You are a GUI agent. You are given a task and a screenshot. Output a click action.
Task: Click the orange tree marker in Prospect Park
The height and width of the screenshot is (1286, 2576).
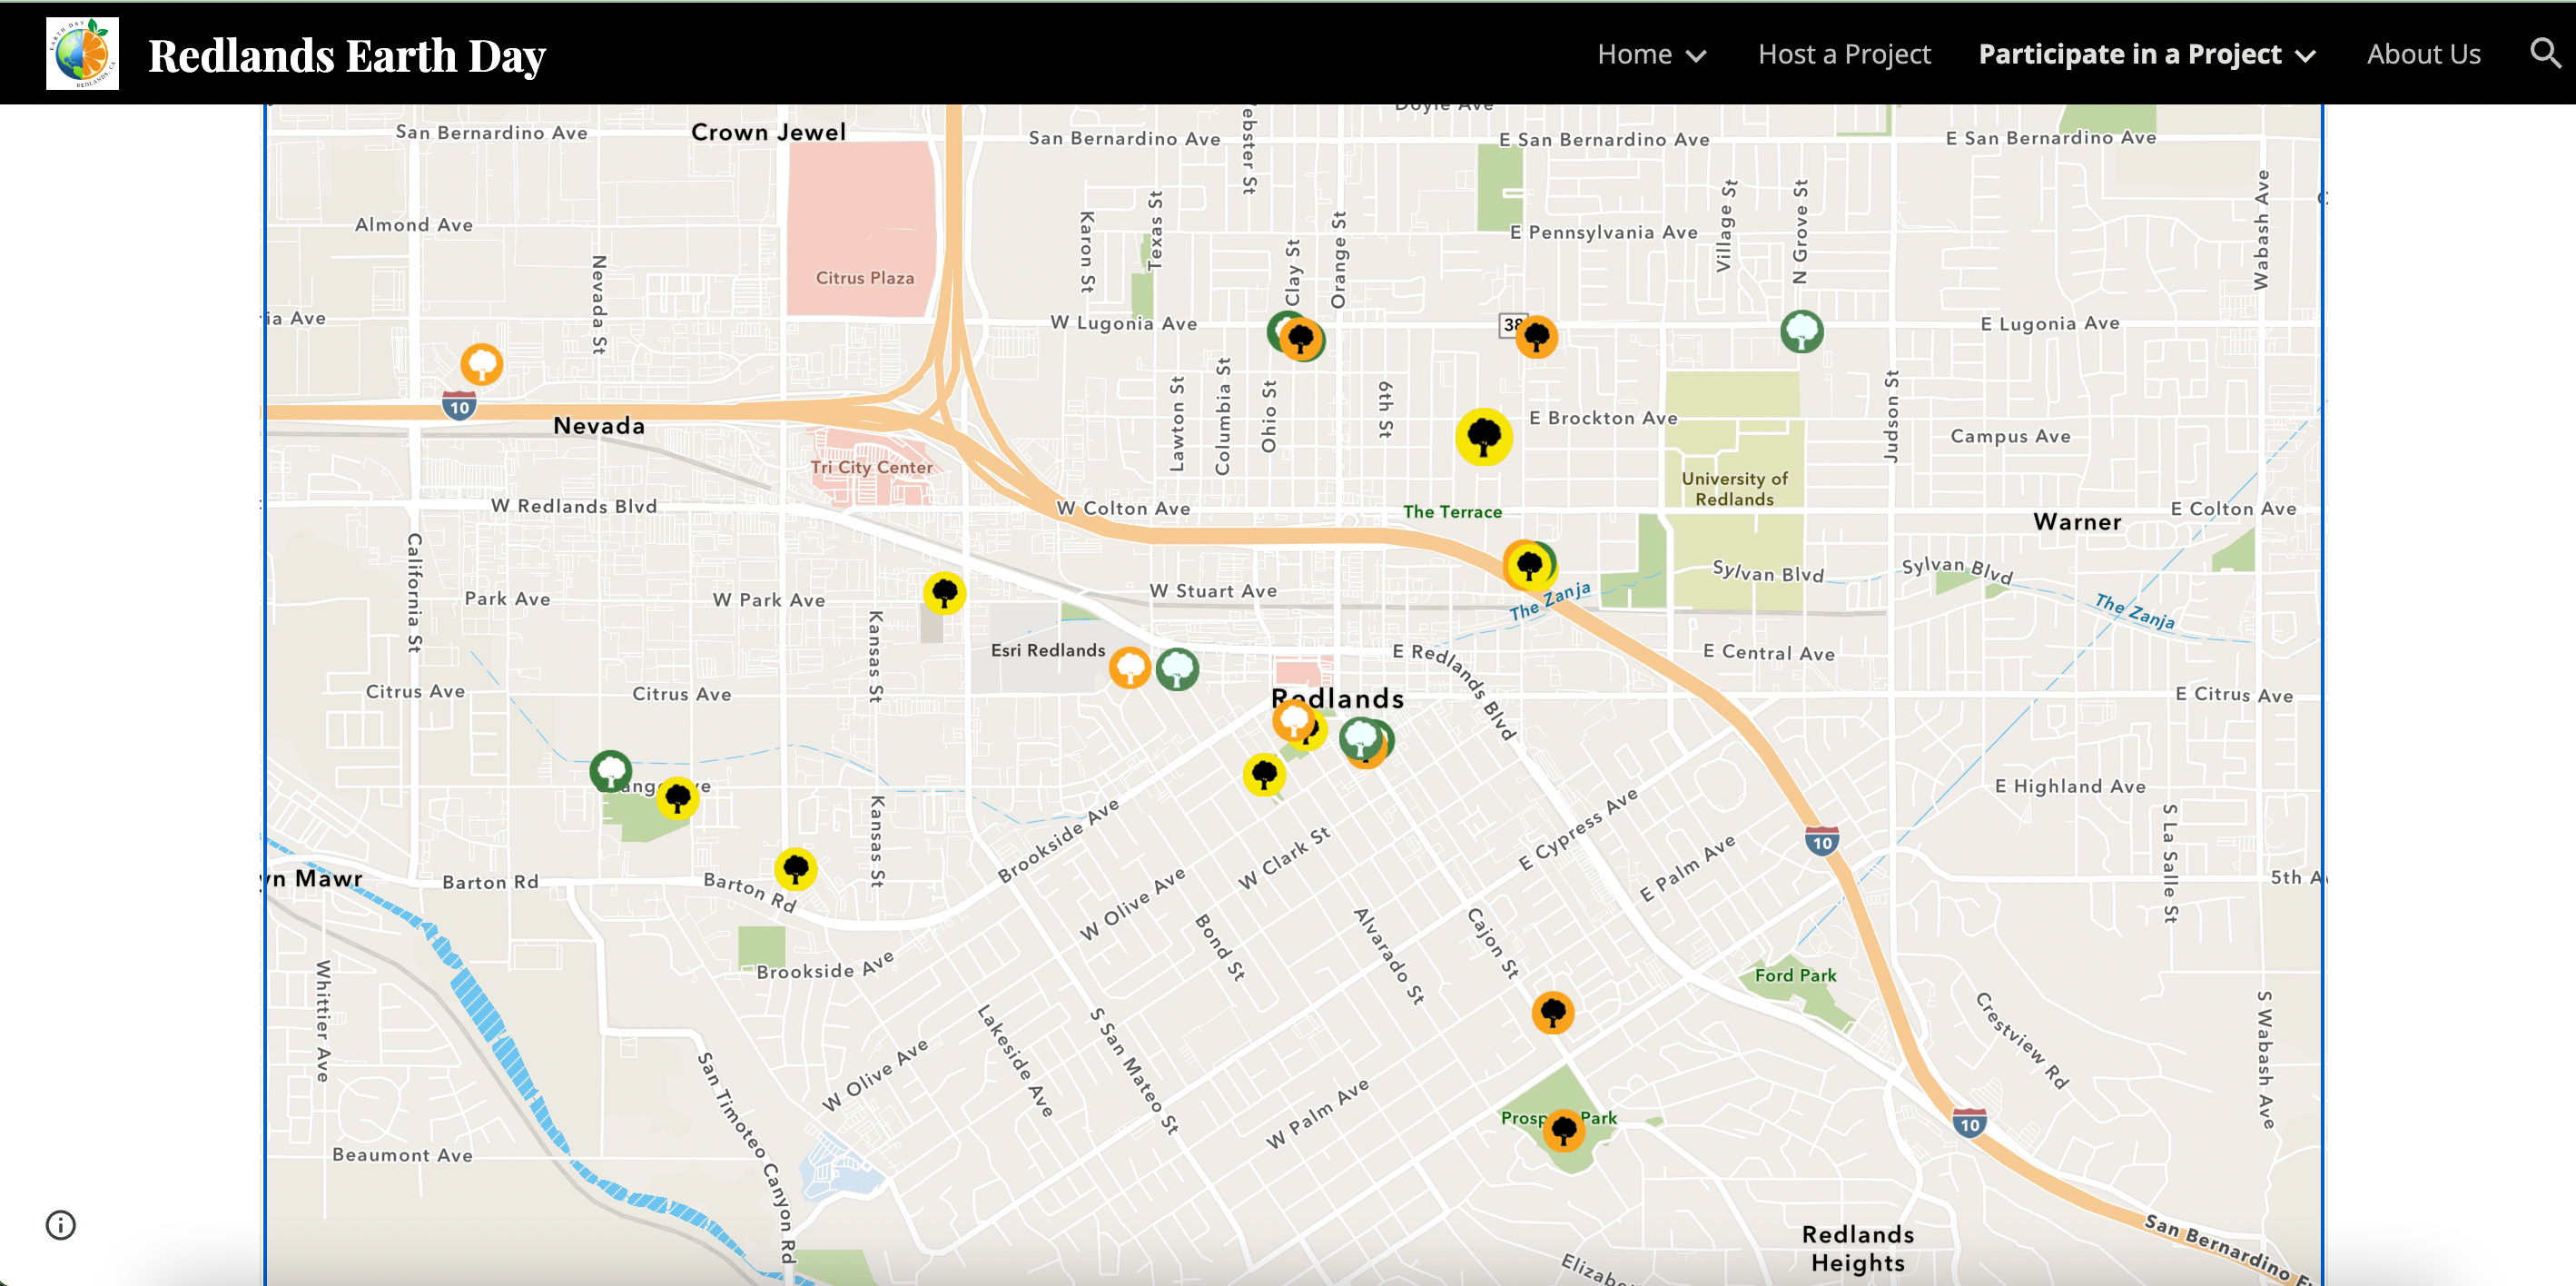tap(1563, 1130)
